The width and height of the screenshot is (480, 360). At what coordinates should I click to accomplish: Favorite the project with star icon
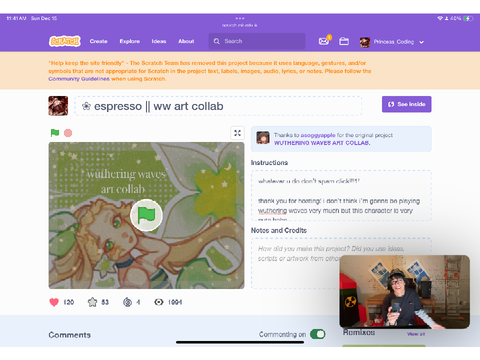(x=92, y=302)
